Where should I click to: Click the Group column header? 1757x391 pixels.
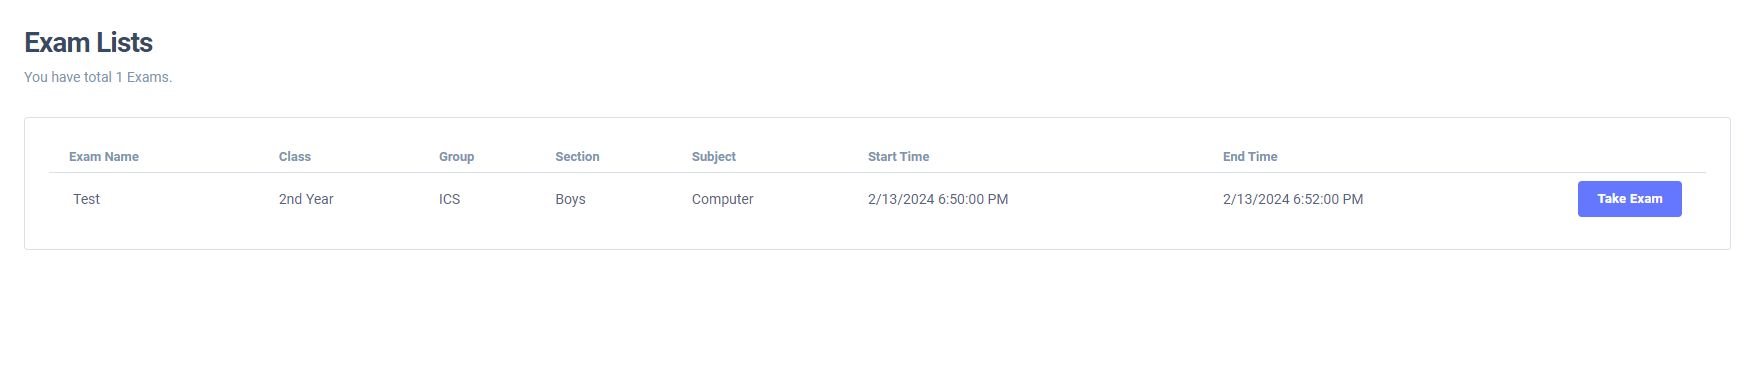pyautogui.click(x=456, y=157)
